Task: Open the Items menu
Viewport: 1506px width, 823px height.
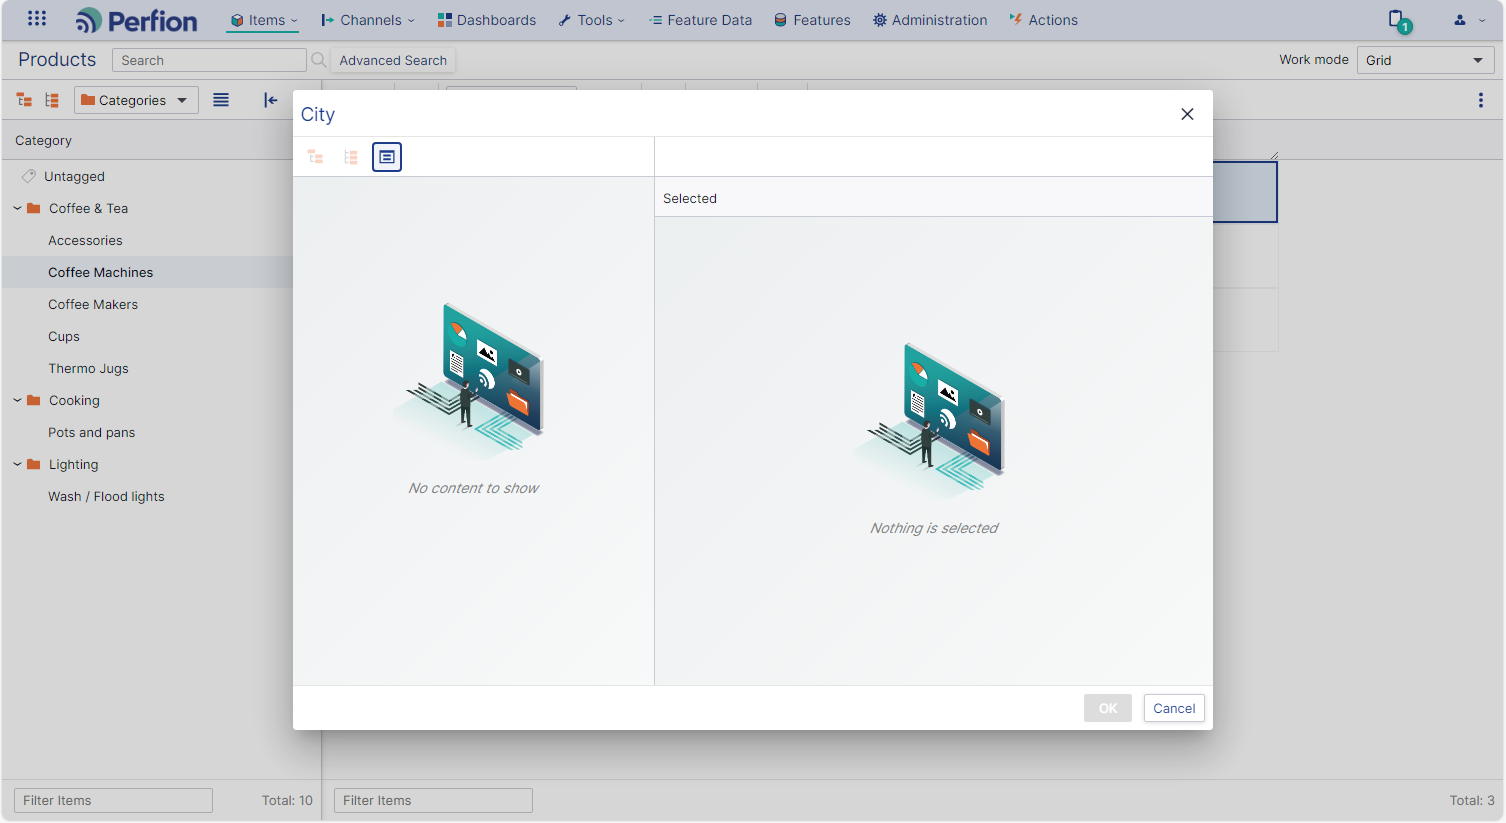Action: (x=264, y=20)
